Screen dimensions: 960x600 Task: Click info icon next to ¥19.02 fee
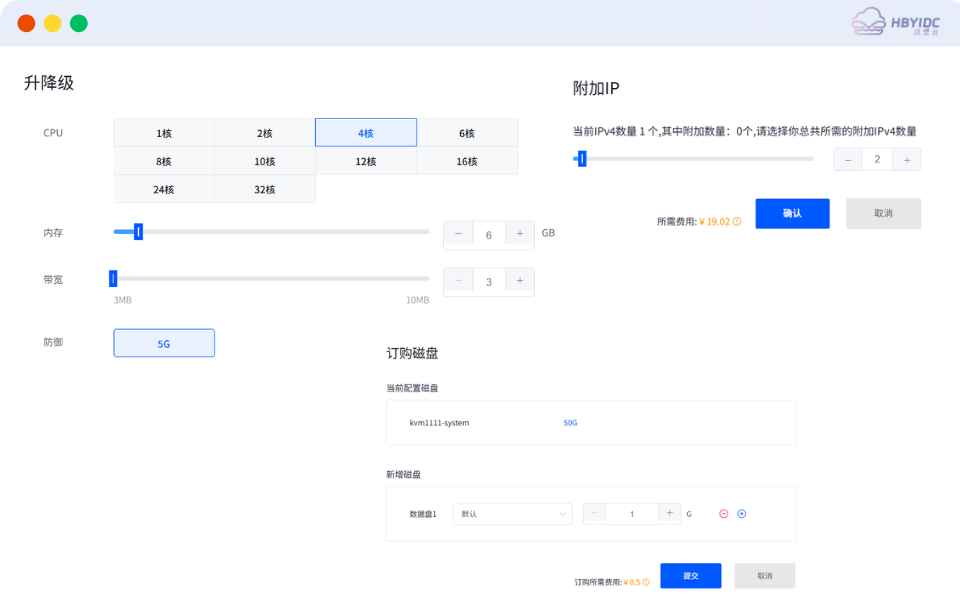point(737,222)
